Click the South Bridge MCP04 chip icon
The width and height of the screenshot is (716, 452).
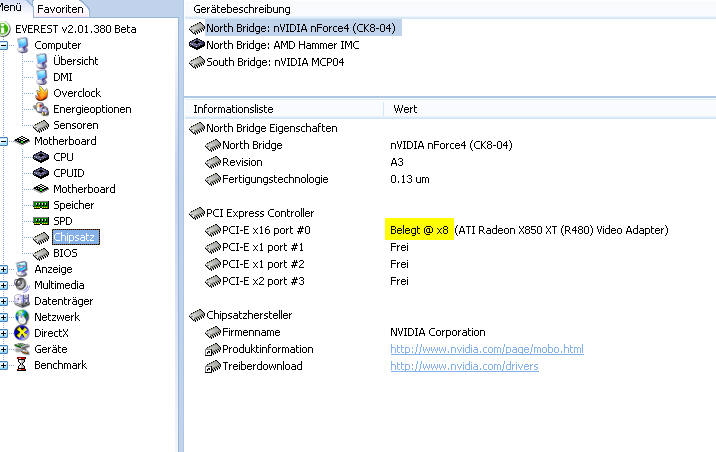tap(197, 62)
